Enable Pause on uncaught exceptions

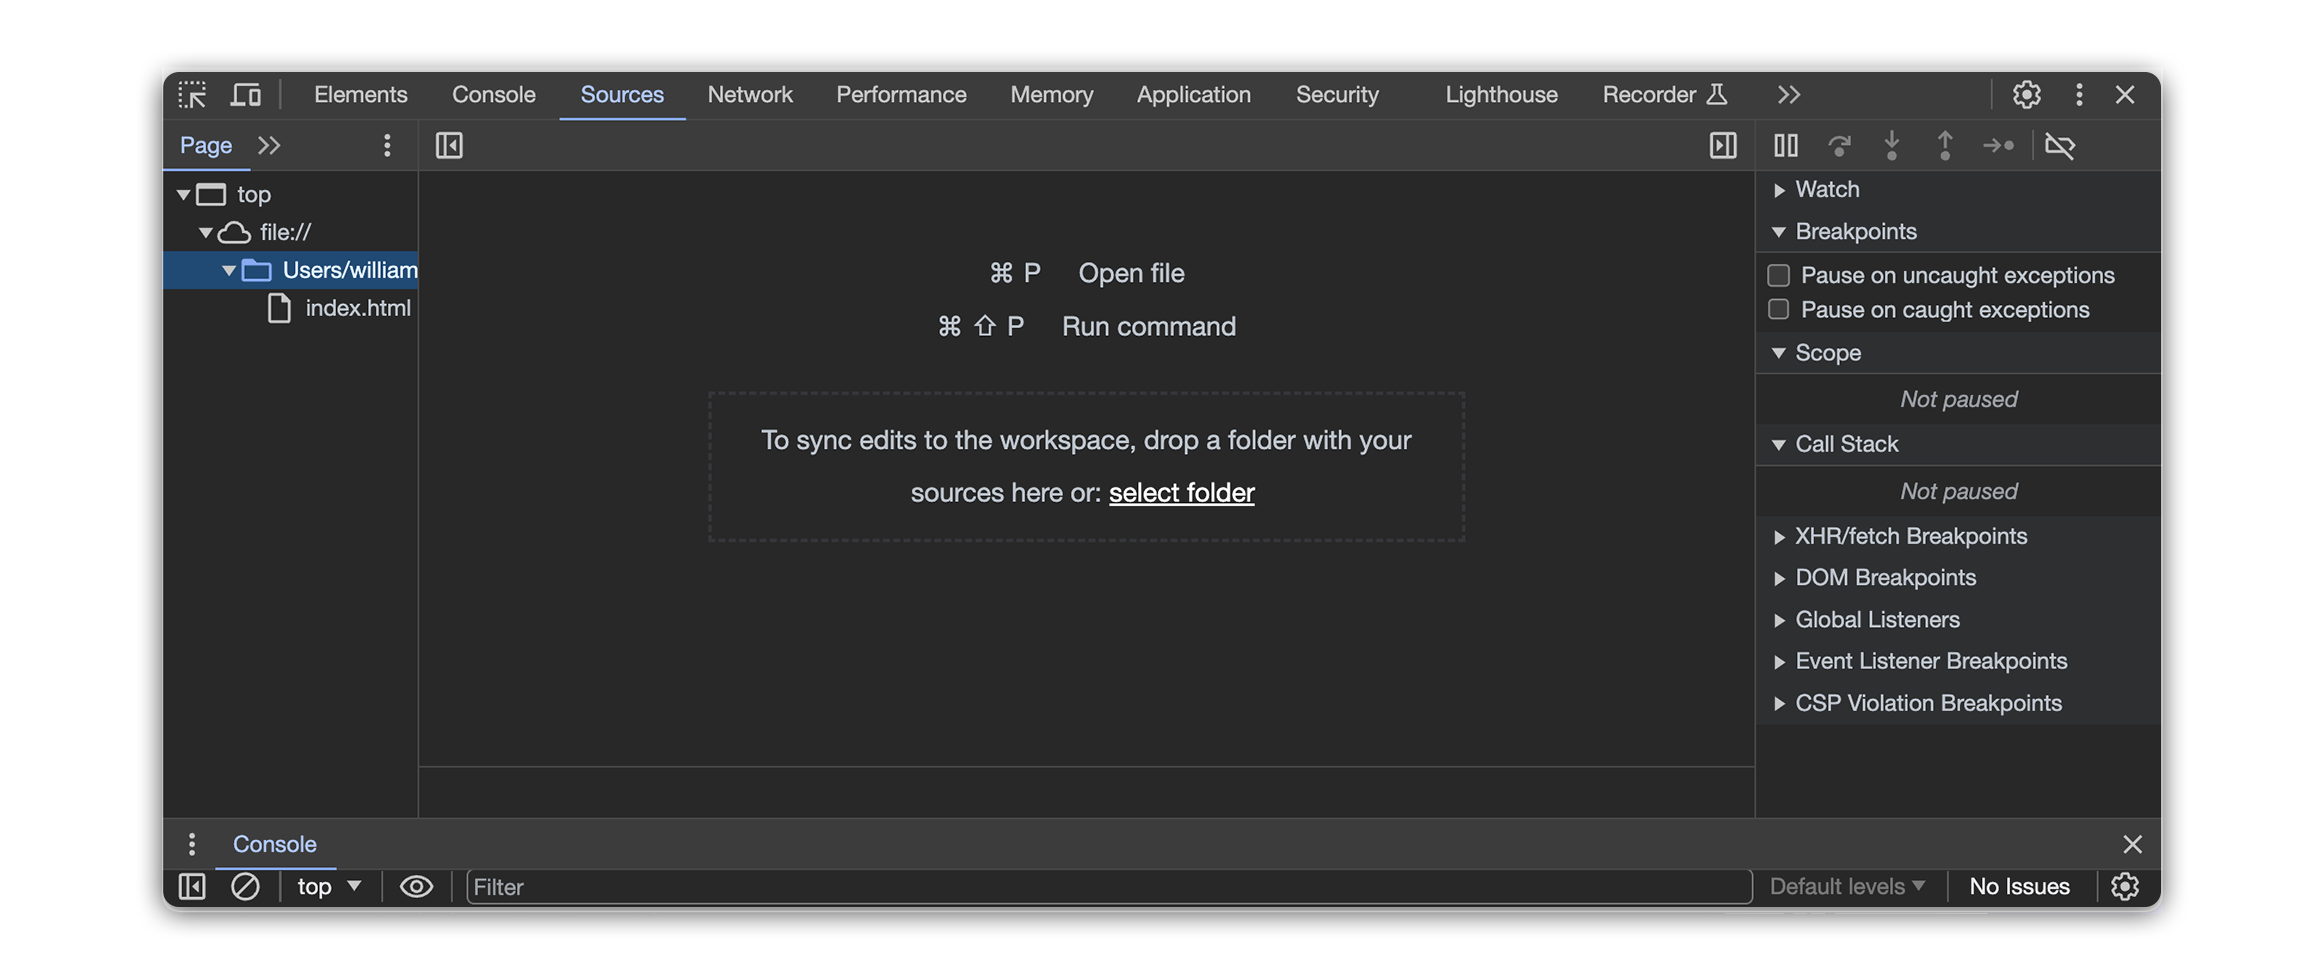[x=1778, y=275]
